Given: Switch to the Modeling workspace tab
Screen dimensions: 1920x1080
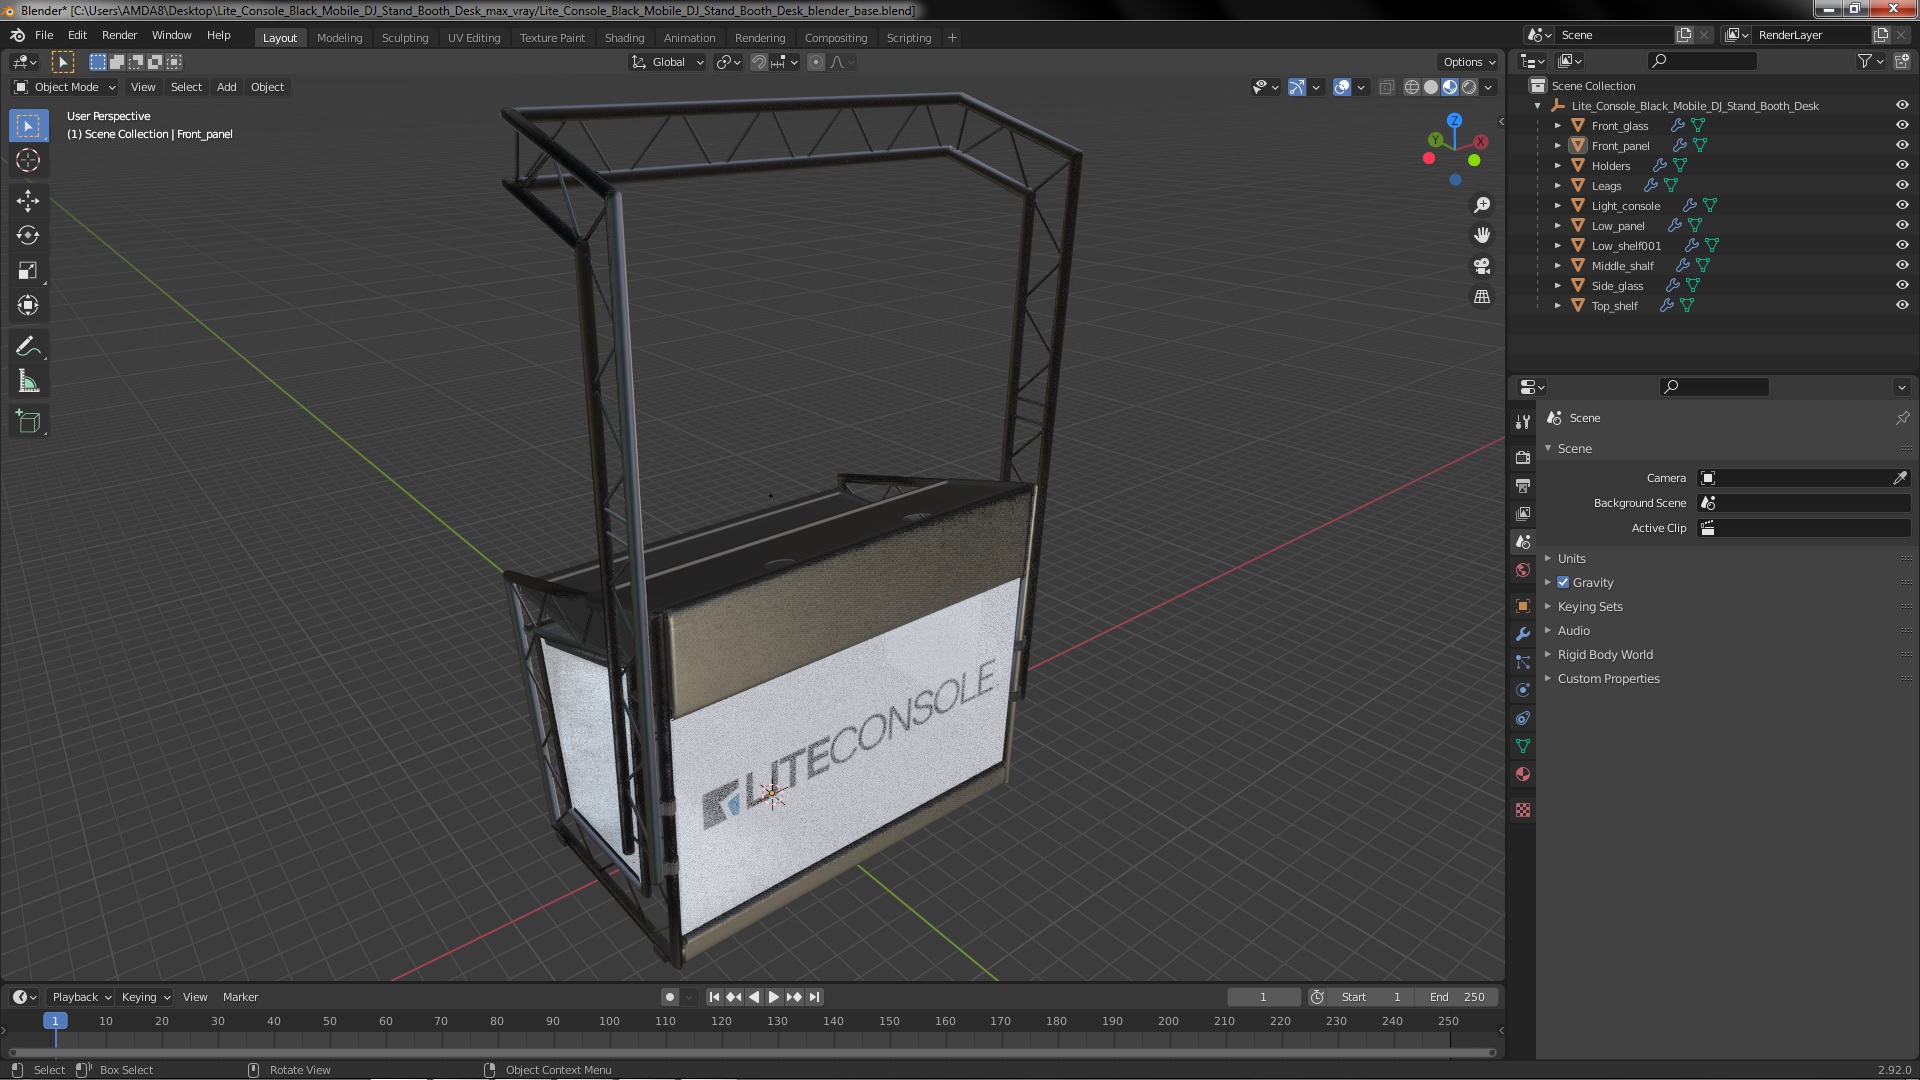Looking at the screenshot, I should pyautogui.click(x=339, y=38).
